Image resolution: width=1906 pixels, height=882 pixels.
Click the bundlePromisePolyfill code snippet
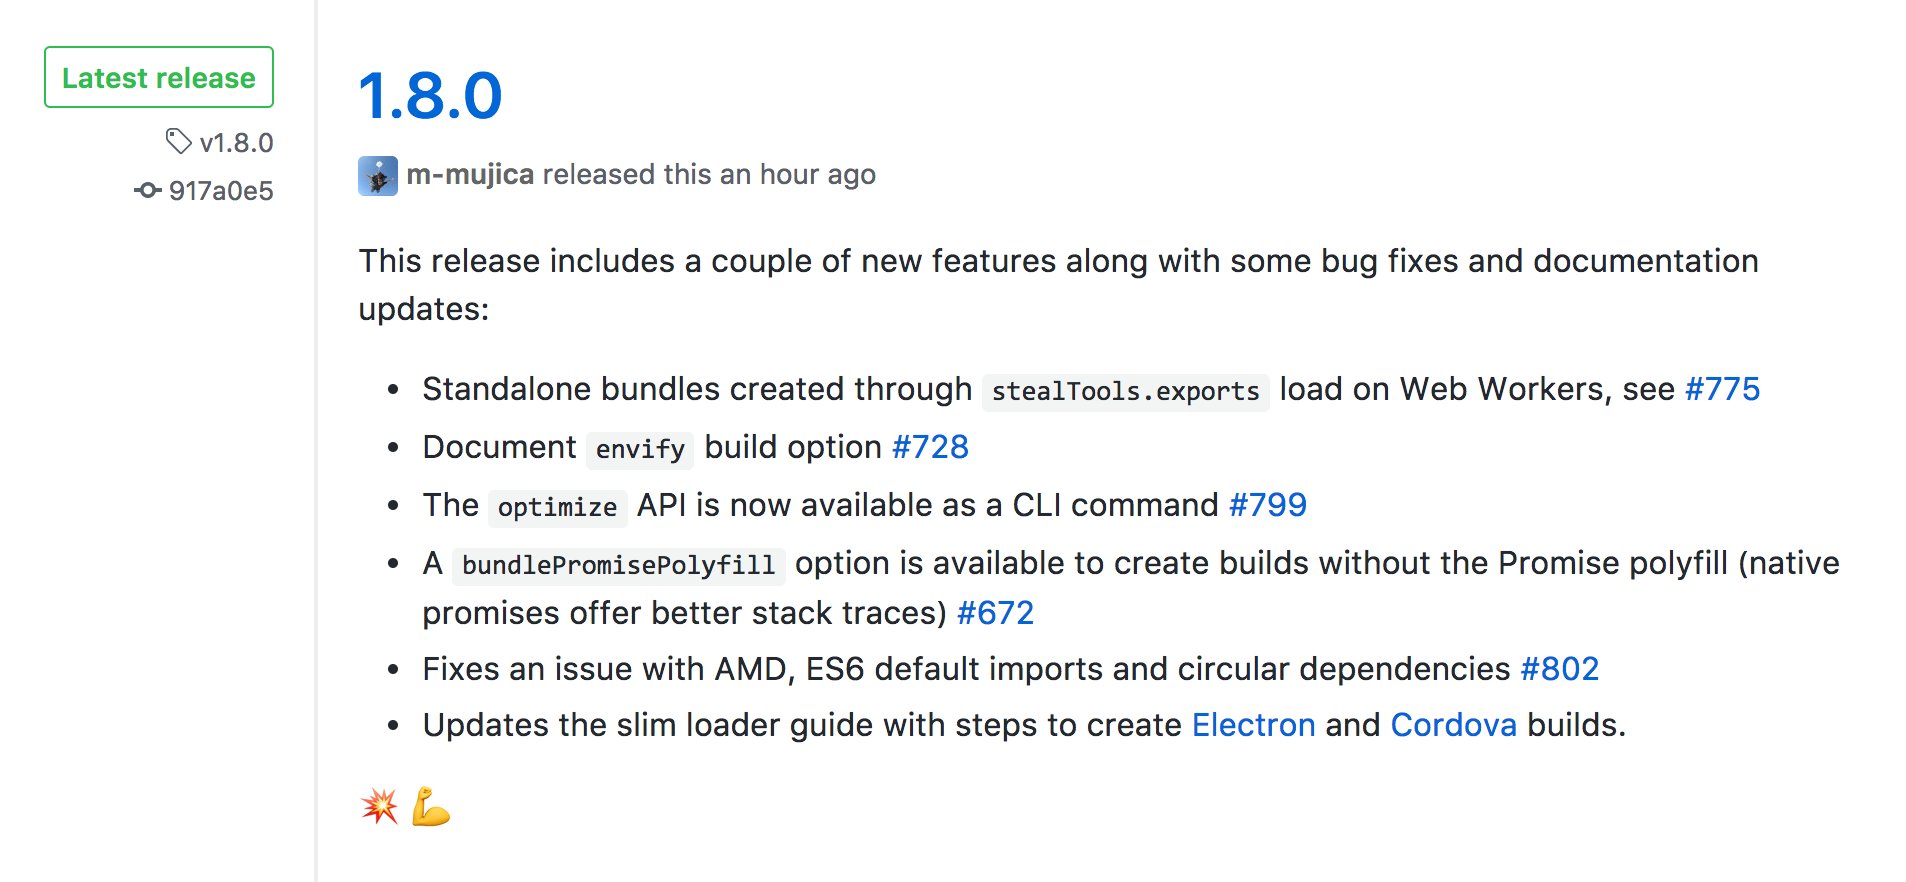(x=619, y=565)
